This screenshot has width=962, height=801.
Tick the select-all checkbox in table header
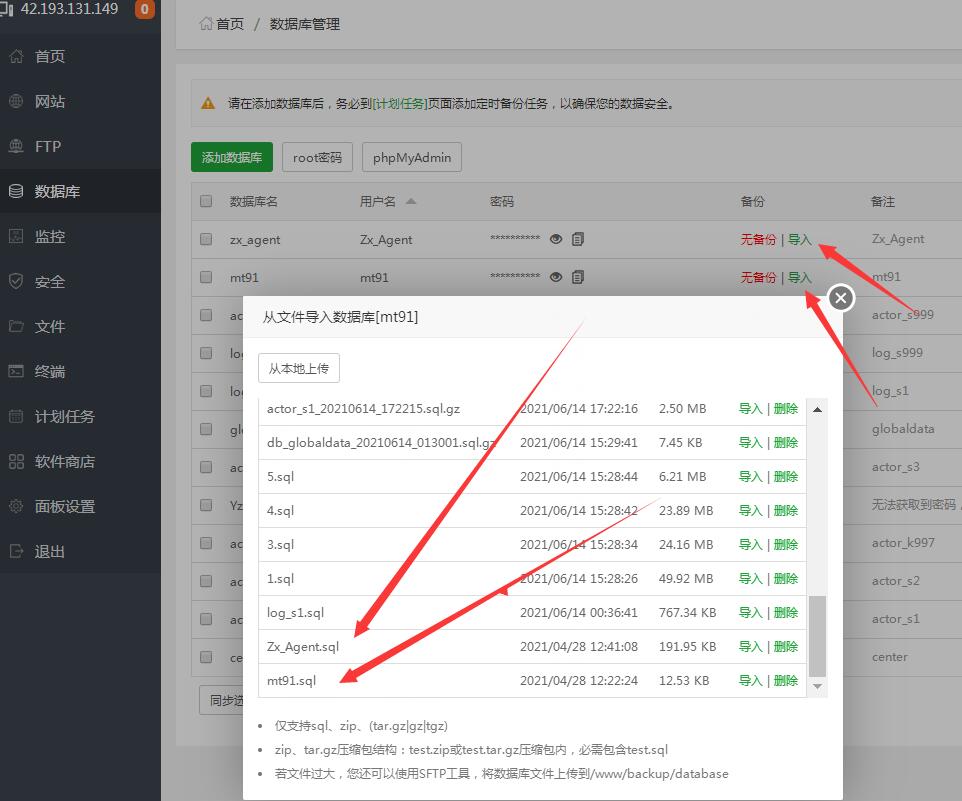tap(206, 201)
